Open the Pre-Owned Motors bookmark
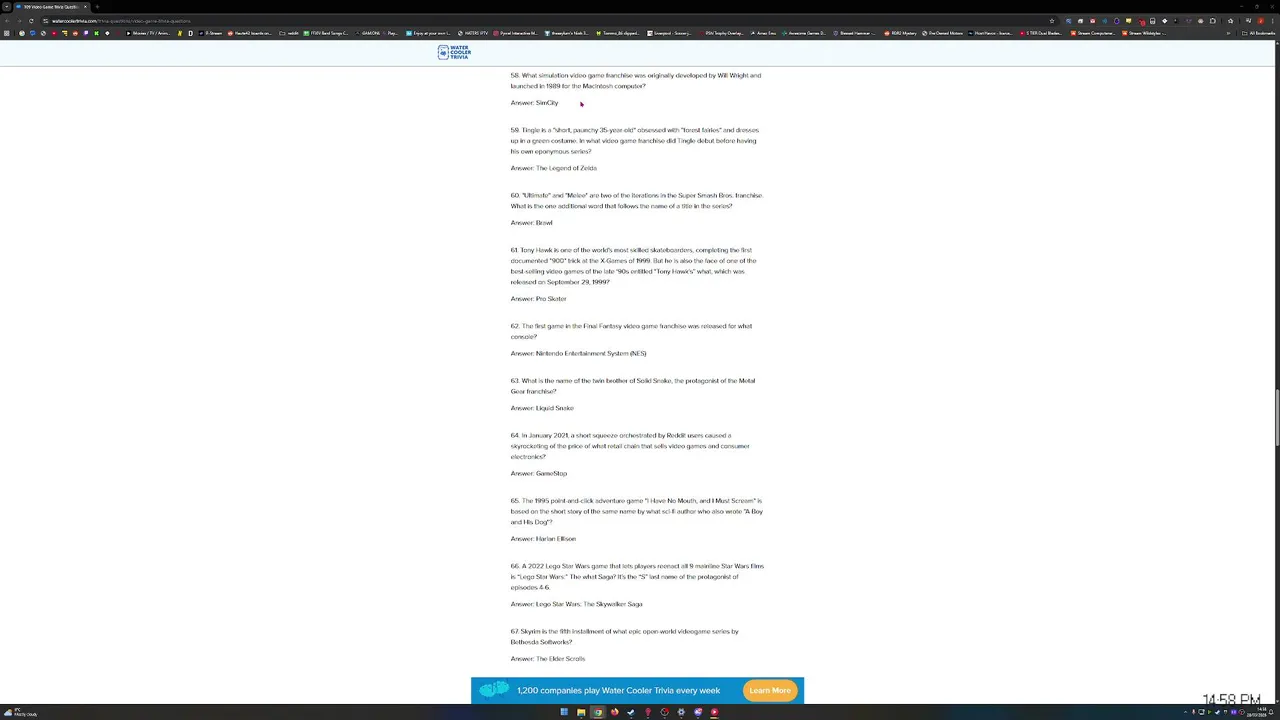1280x720 pixels. 943,33
